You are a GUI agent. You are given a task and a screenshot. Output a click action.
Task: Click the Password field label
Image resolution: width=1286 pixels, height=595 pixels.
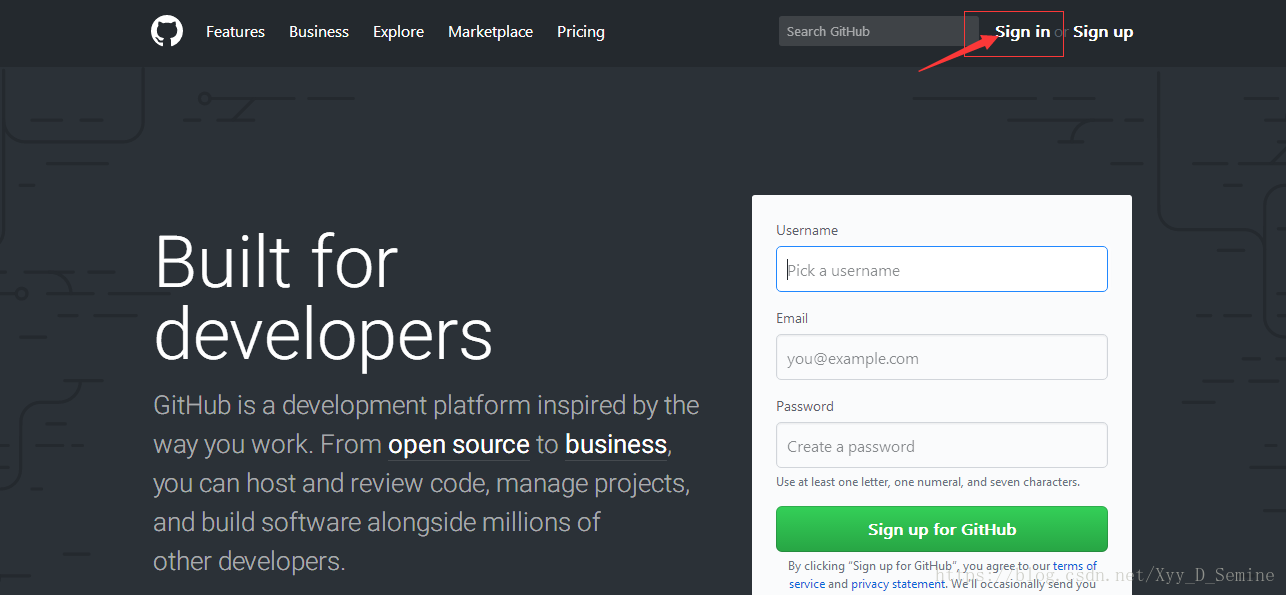[x=805, y=406]
